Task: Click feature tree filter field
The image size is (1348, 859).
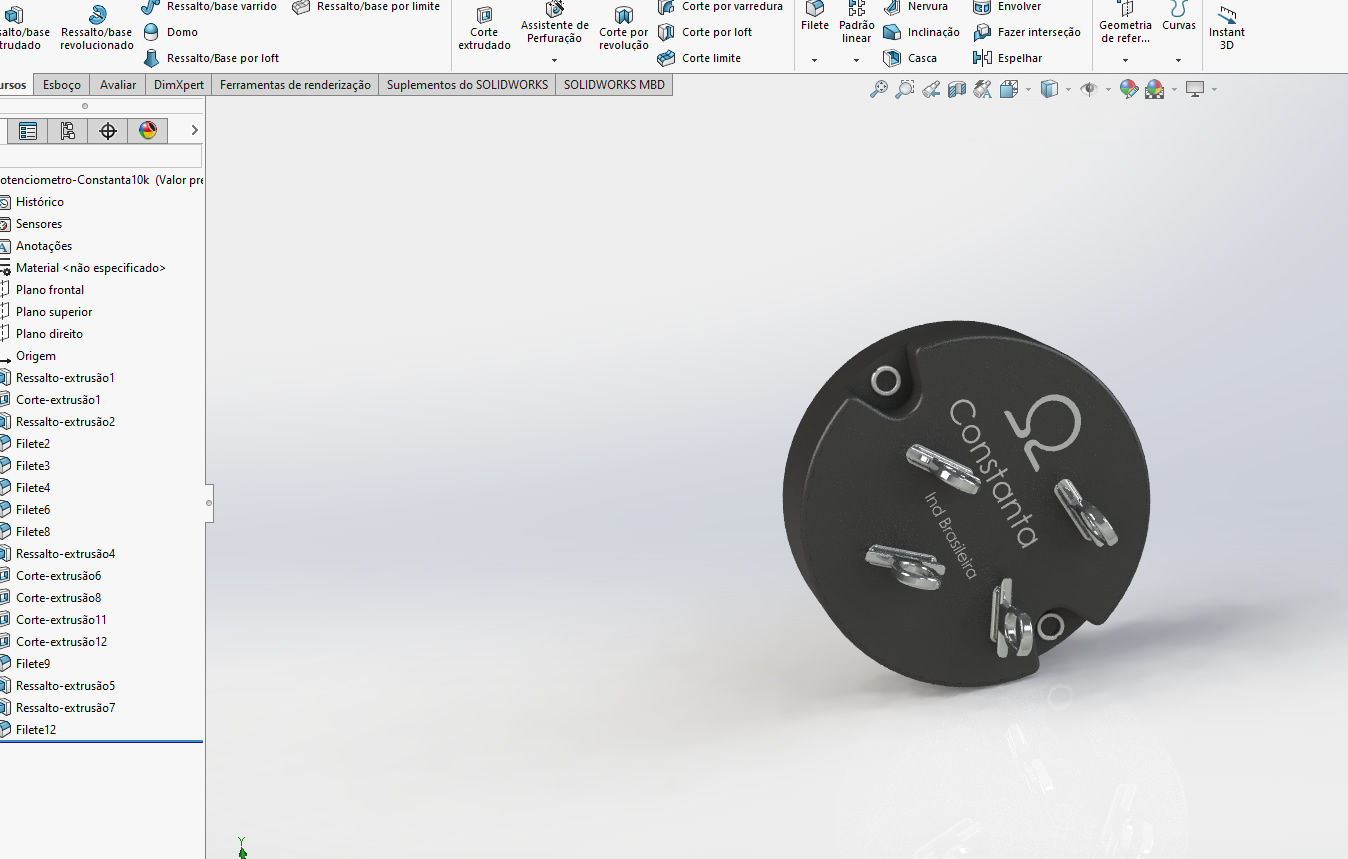Action: coord(101,156)
